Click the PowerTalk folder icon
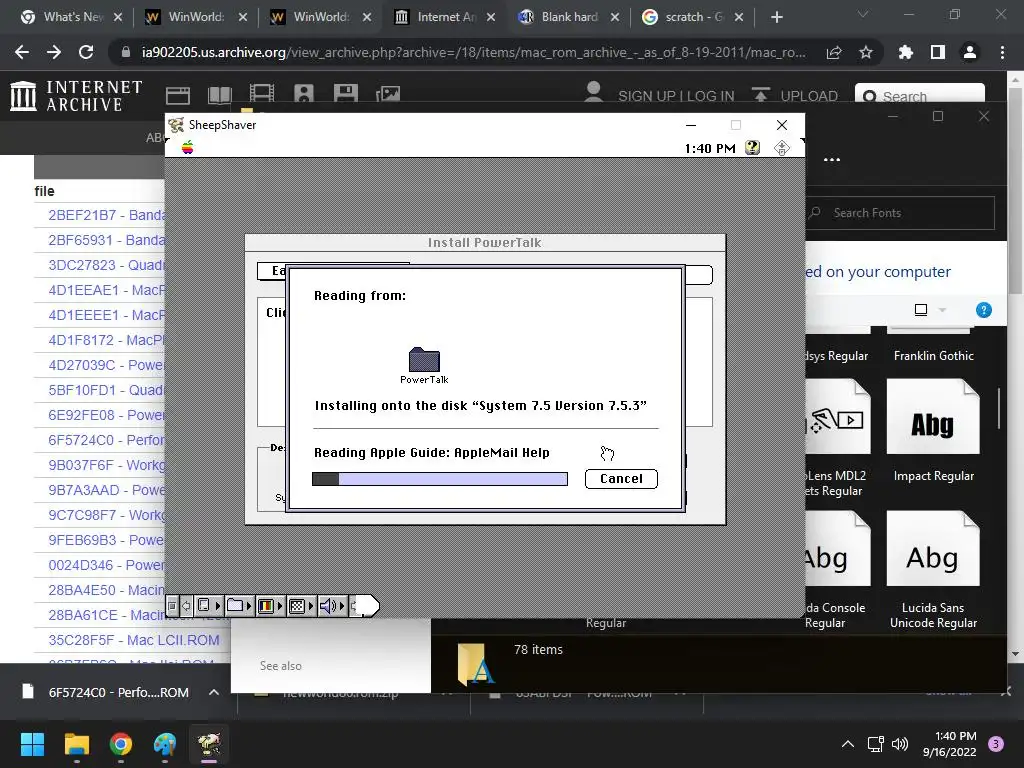 coord(424,360)
